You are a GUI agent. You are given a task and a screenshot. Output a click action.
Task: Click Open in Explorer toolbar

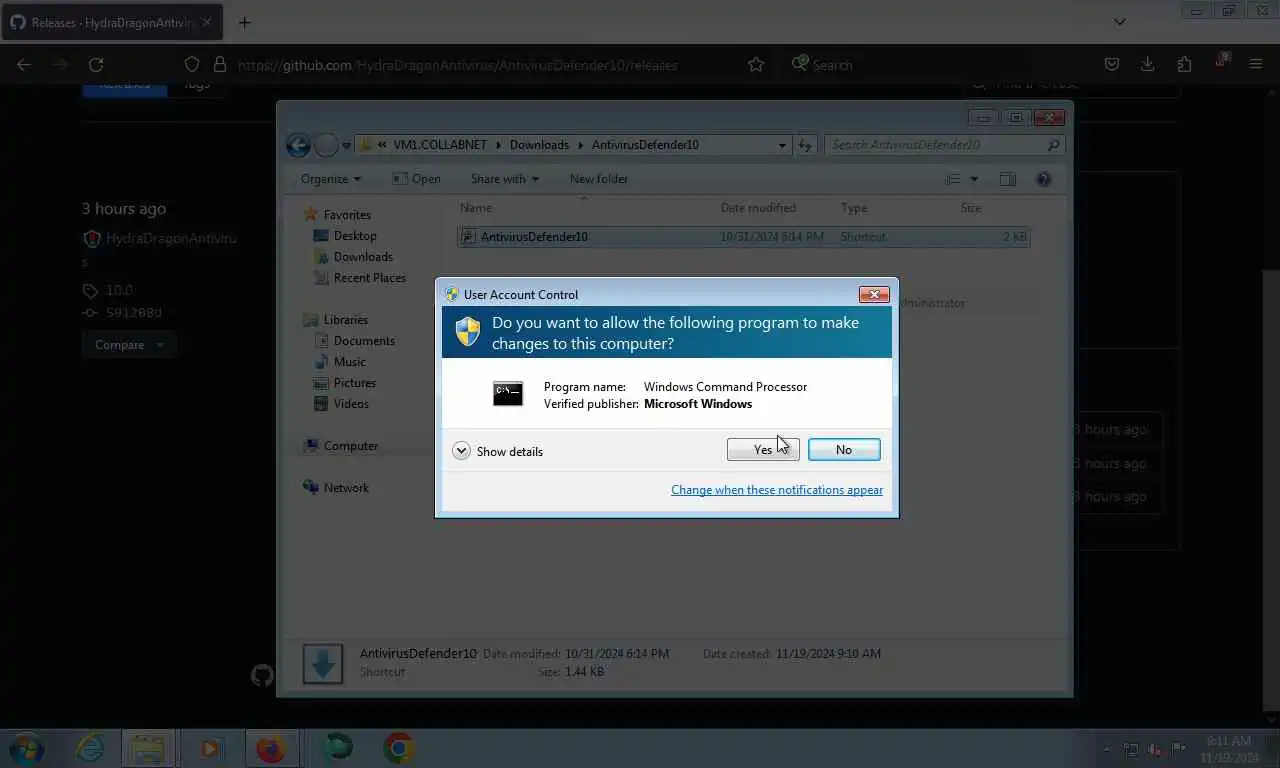pos(416,179)
